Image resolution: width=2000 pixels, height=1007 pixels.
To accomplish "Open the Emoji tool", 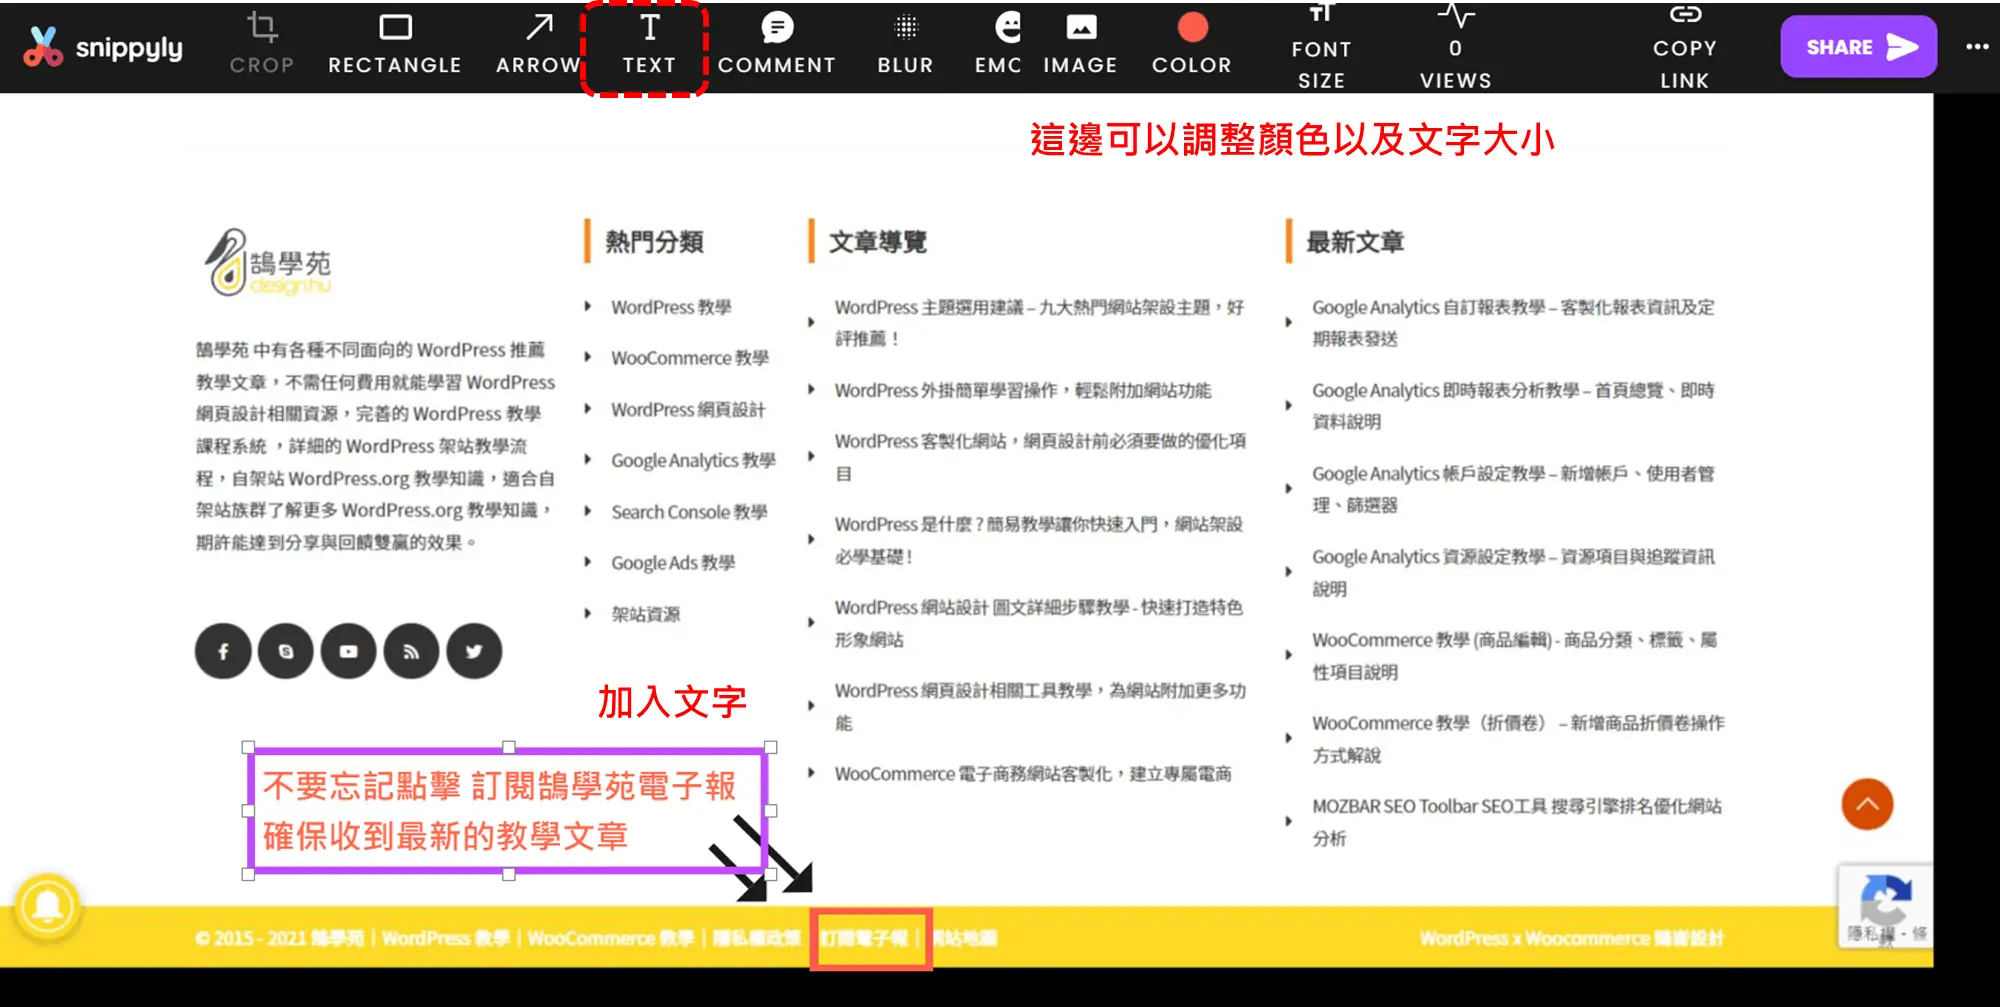I will [x=999, y=43].
